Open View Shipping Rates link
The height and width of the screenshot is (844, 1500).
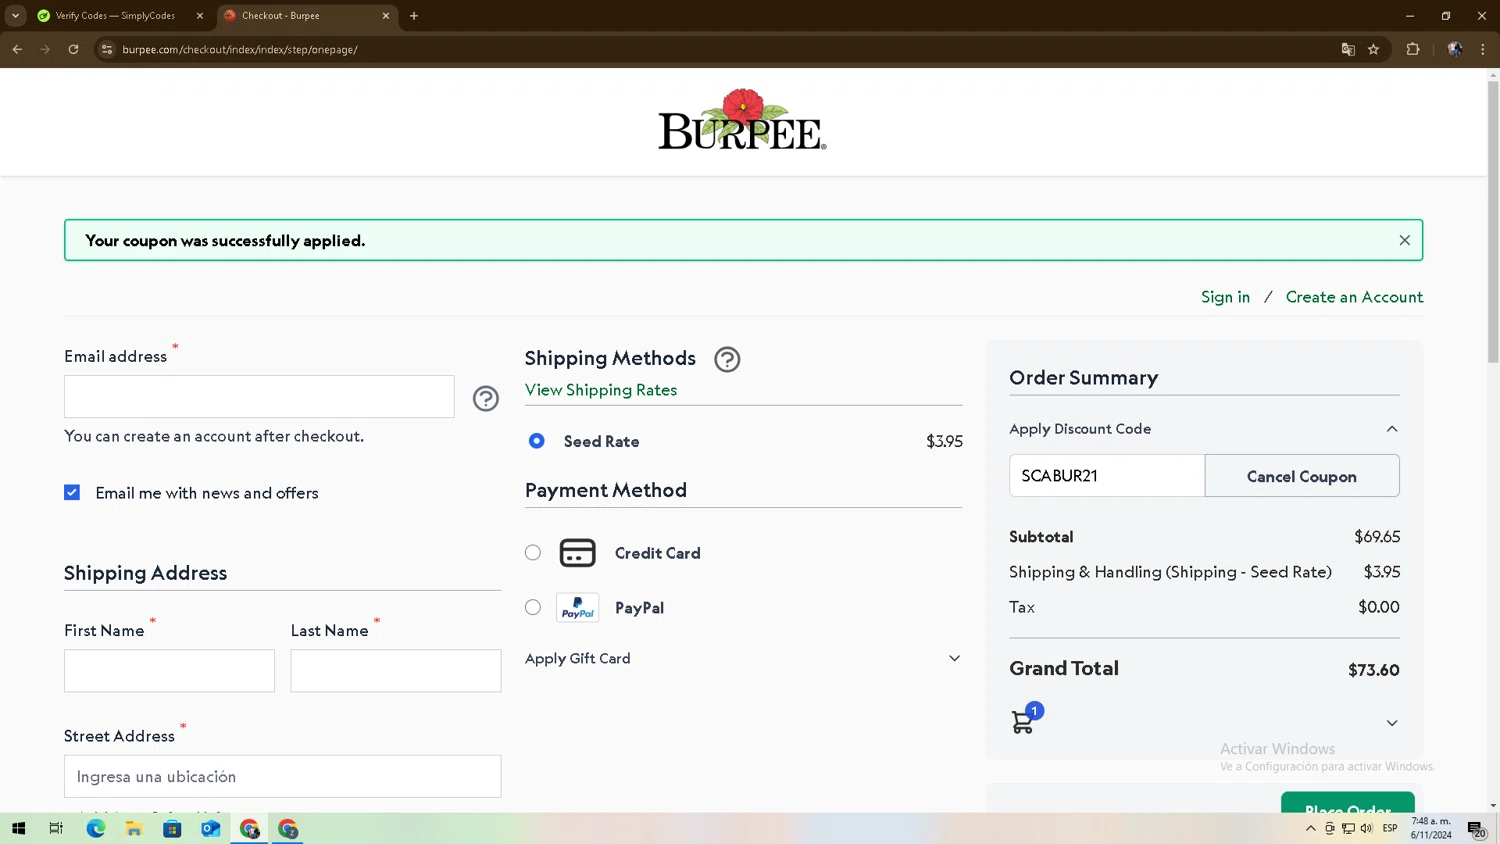(601, 390)
